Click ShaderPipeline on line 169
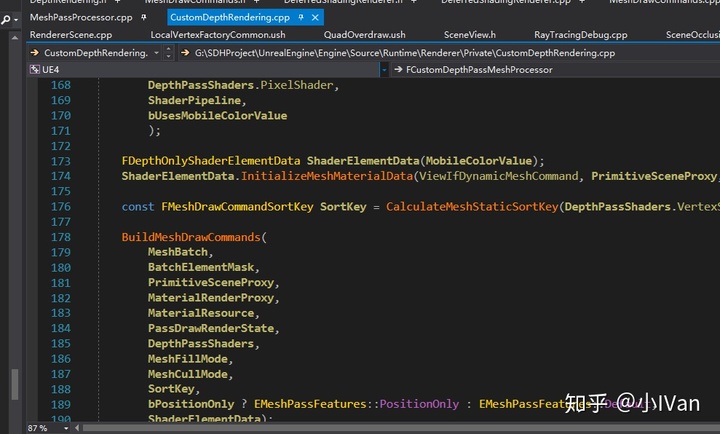Image resolution: width=720 pixels, height=434 pixels. (194, 101)
